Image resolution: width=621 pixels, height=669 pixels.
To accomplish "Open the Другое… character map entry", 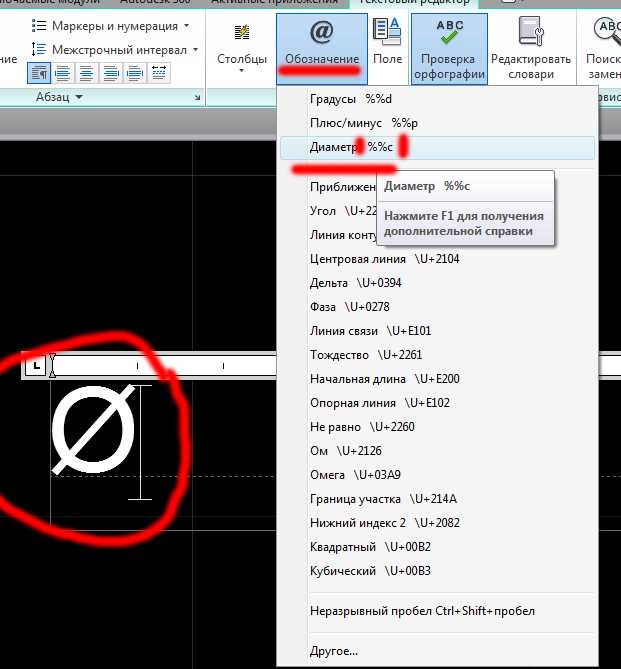I will tap(437, 651).
